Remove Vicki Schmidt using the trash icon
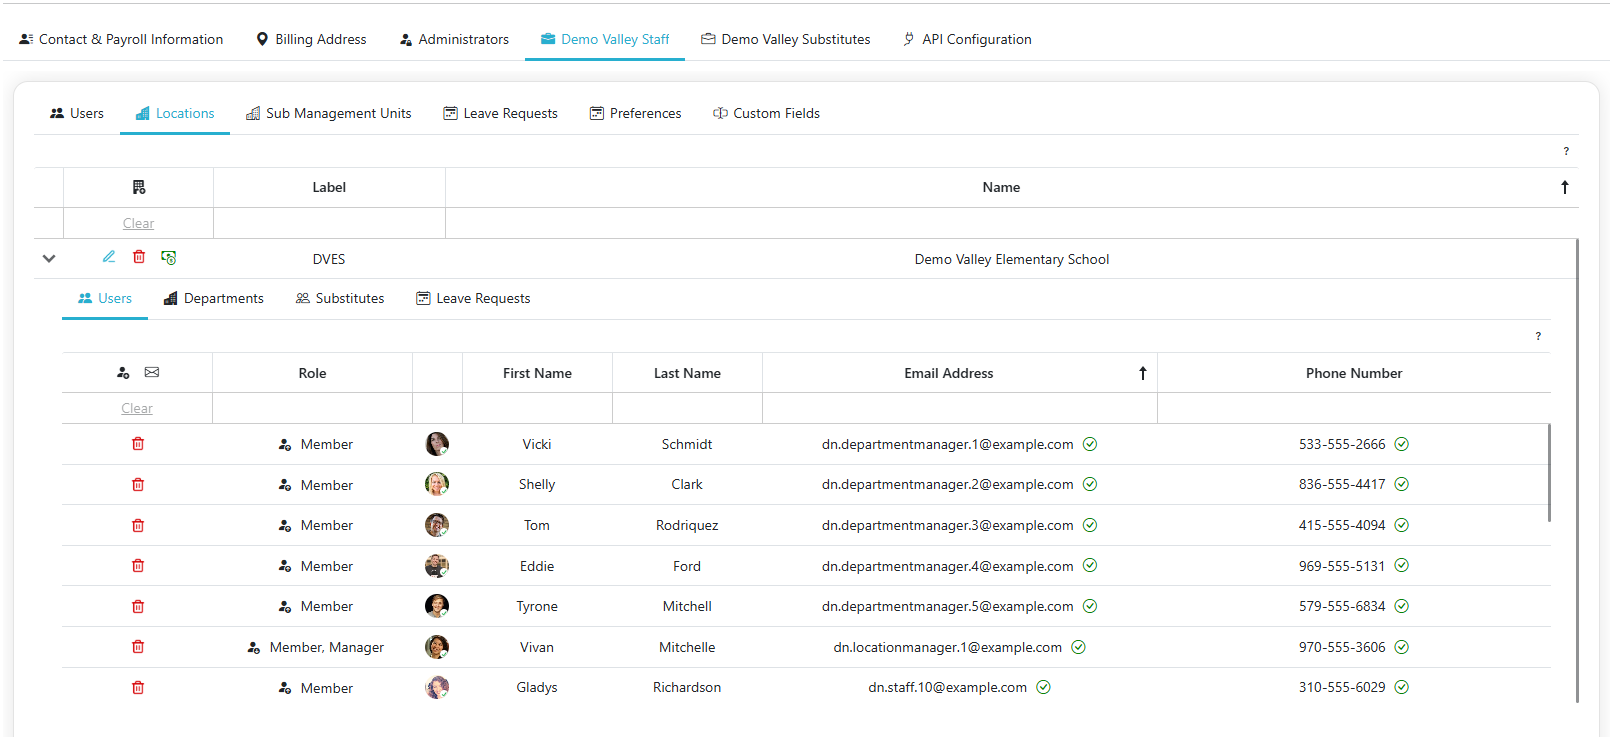This screenshot has width=1619, height=737. coord(138,444)
